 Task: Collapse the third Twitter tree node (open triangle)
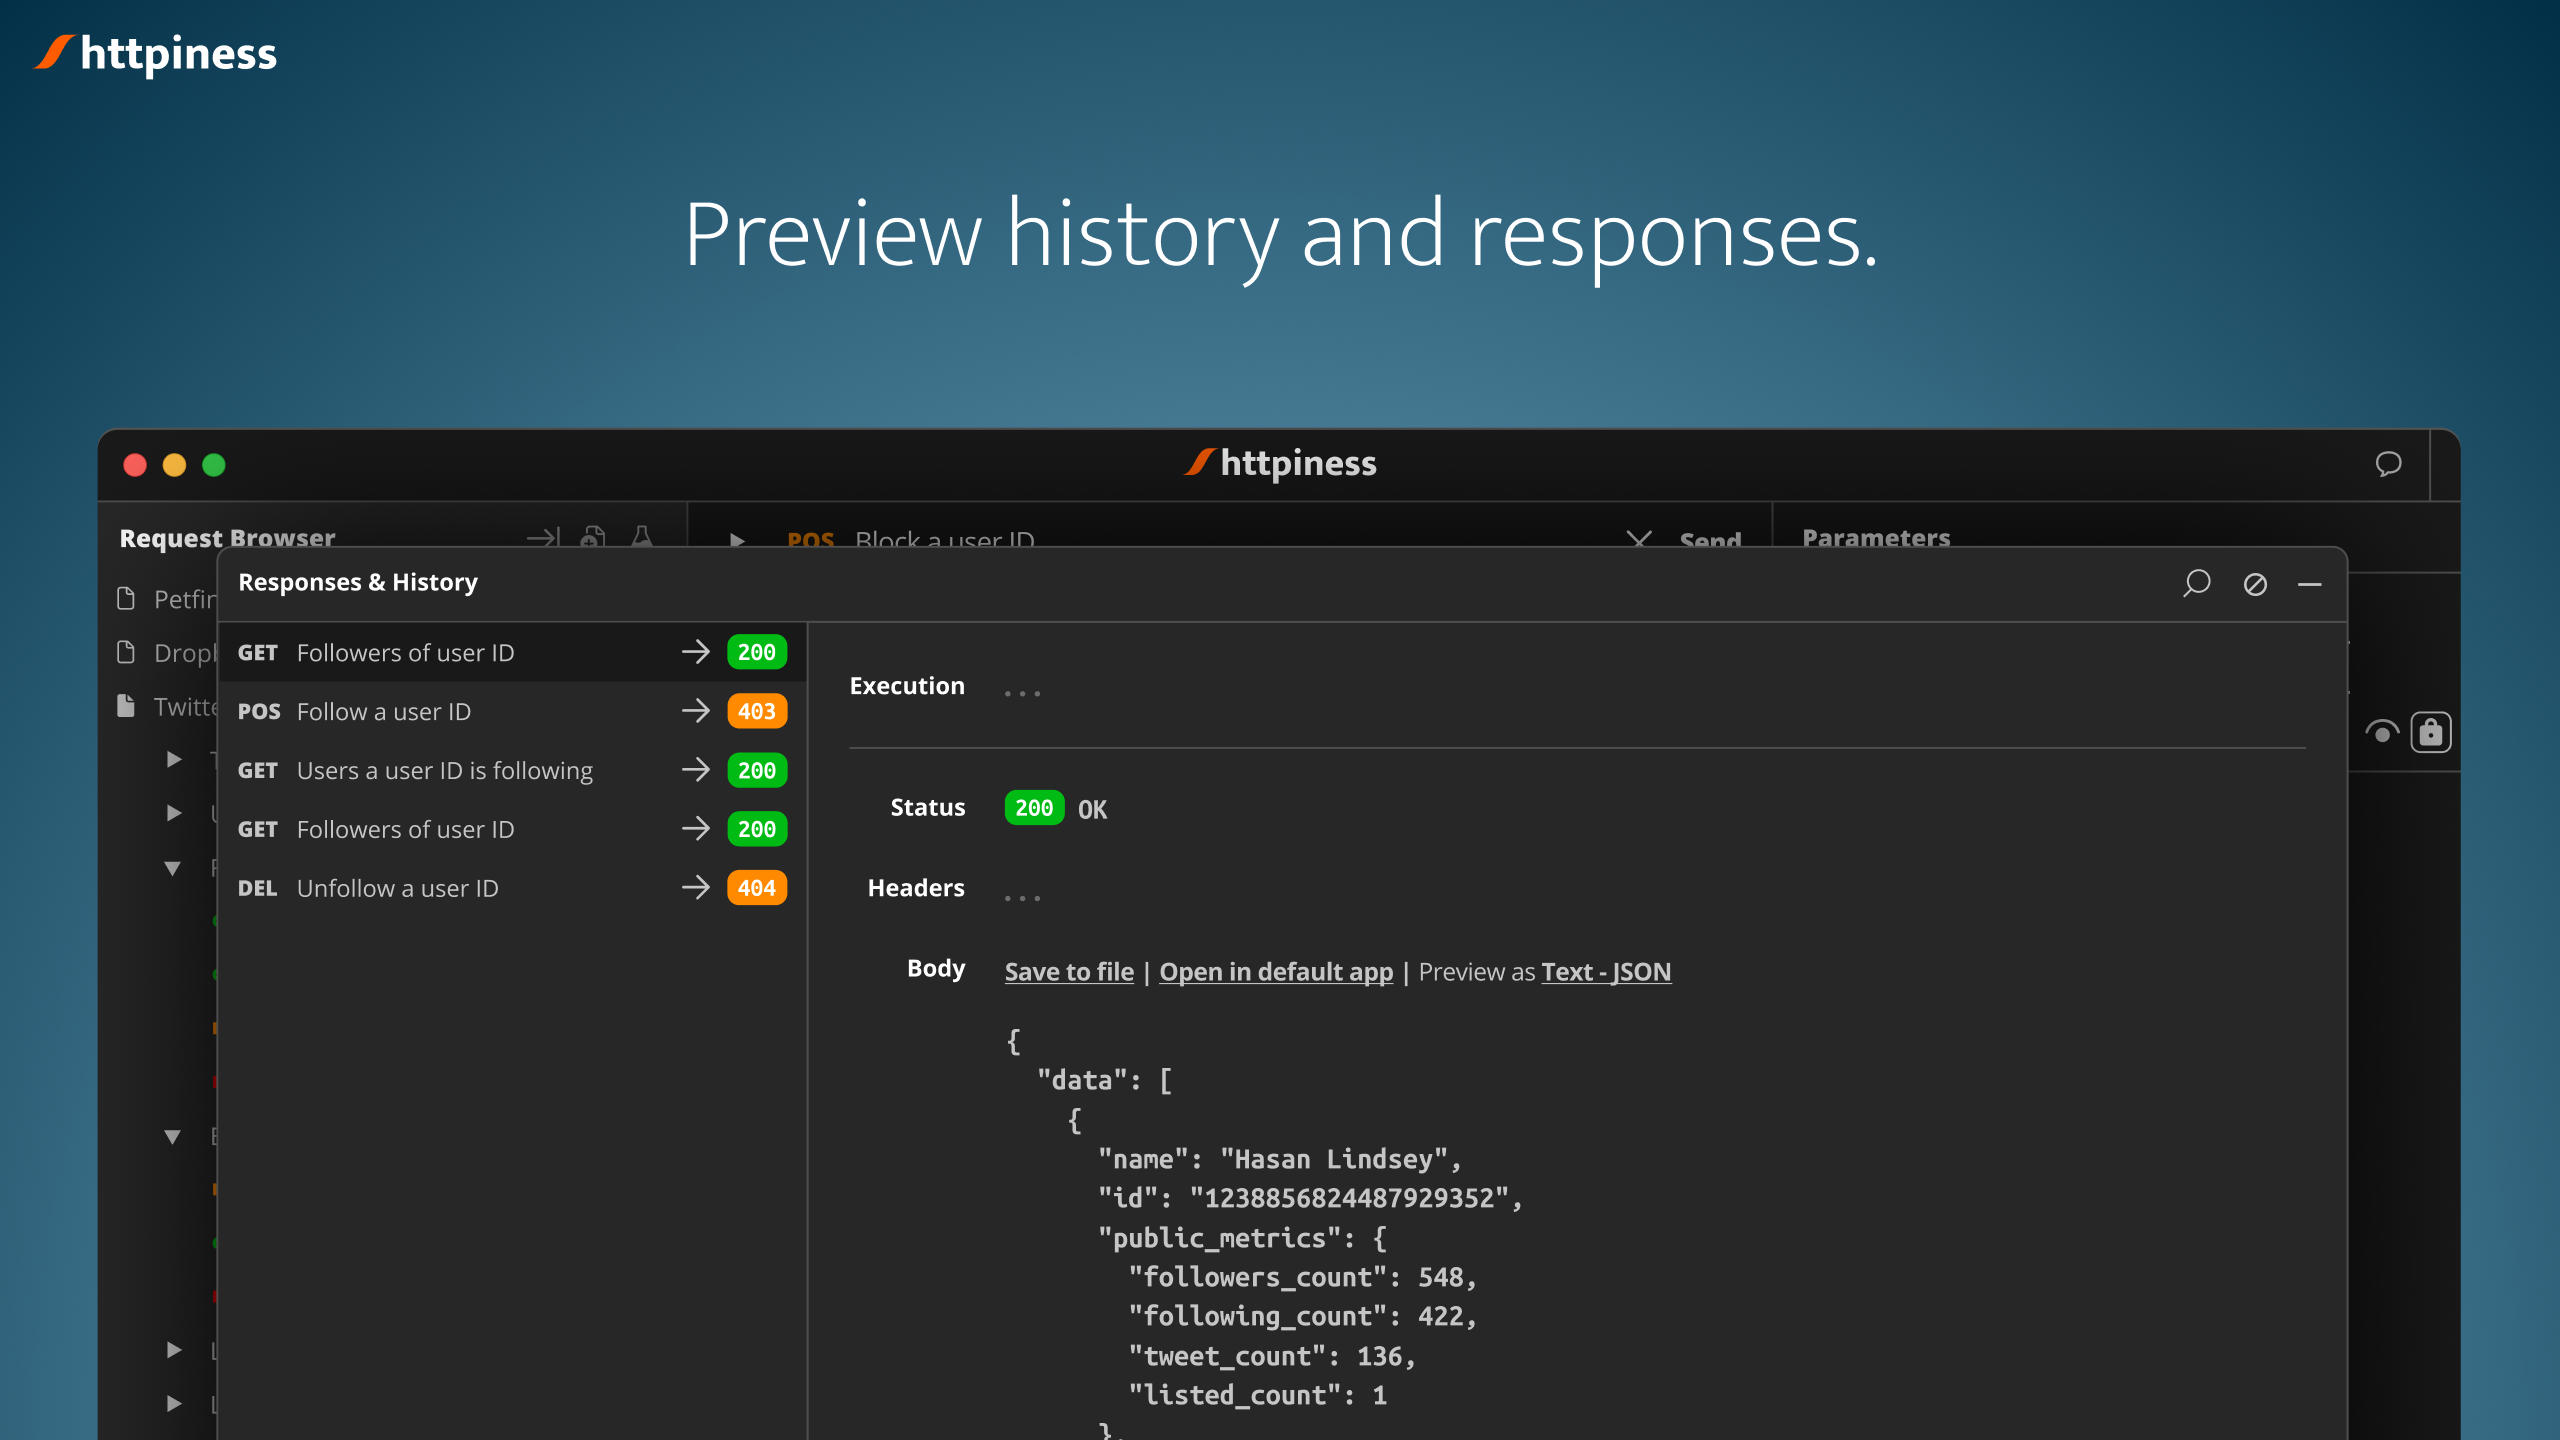pyautogui.click(x=172, y=867)
